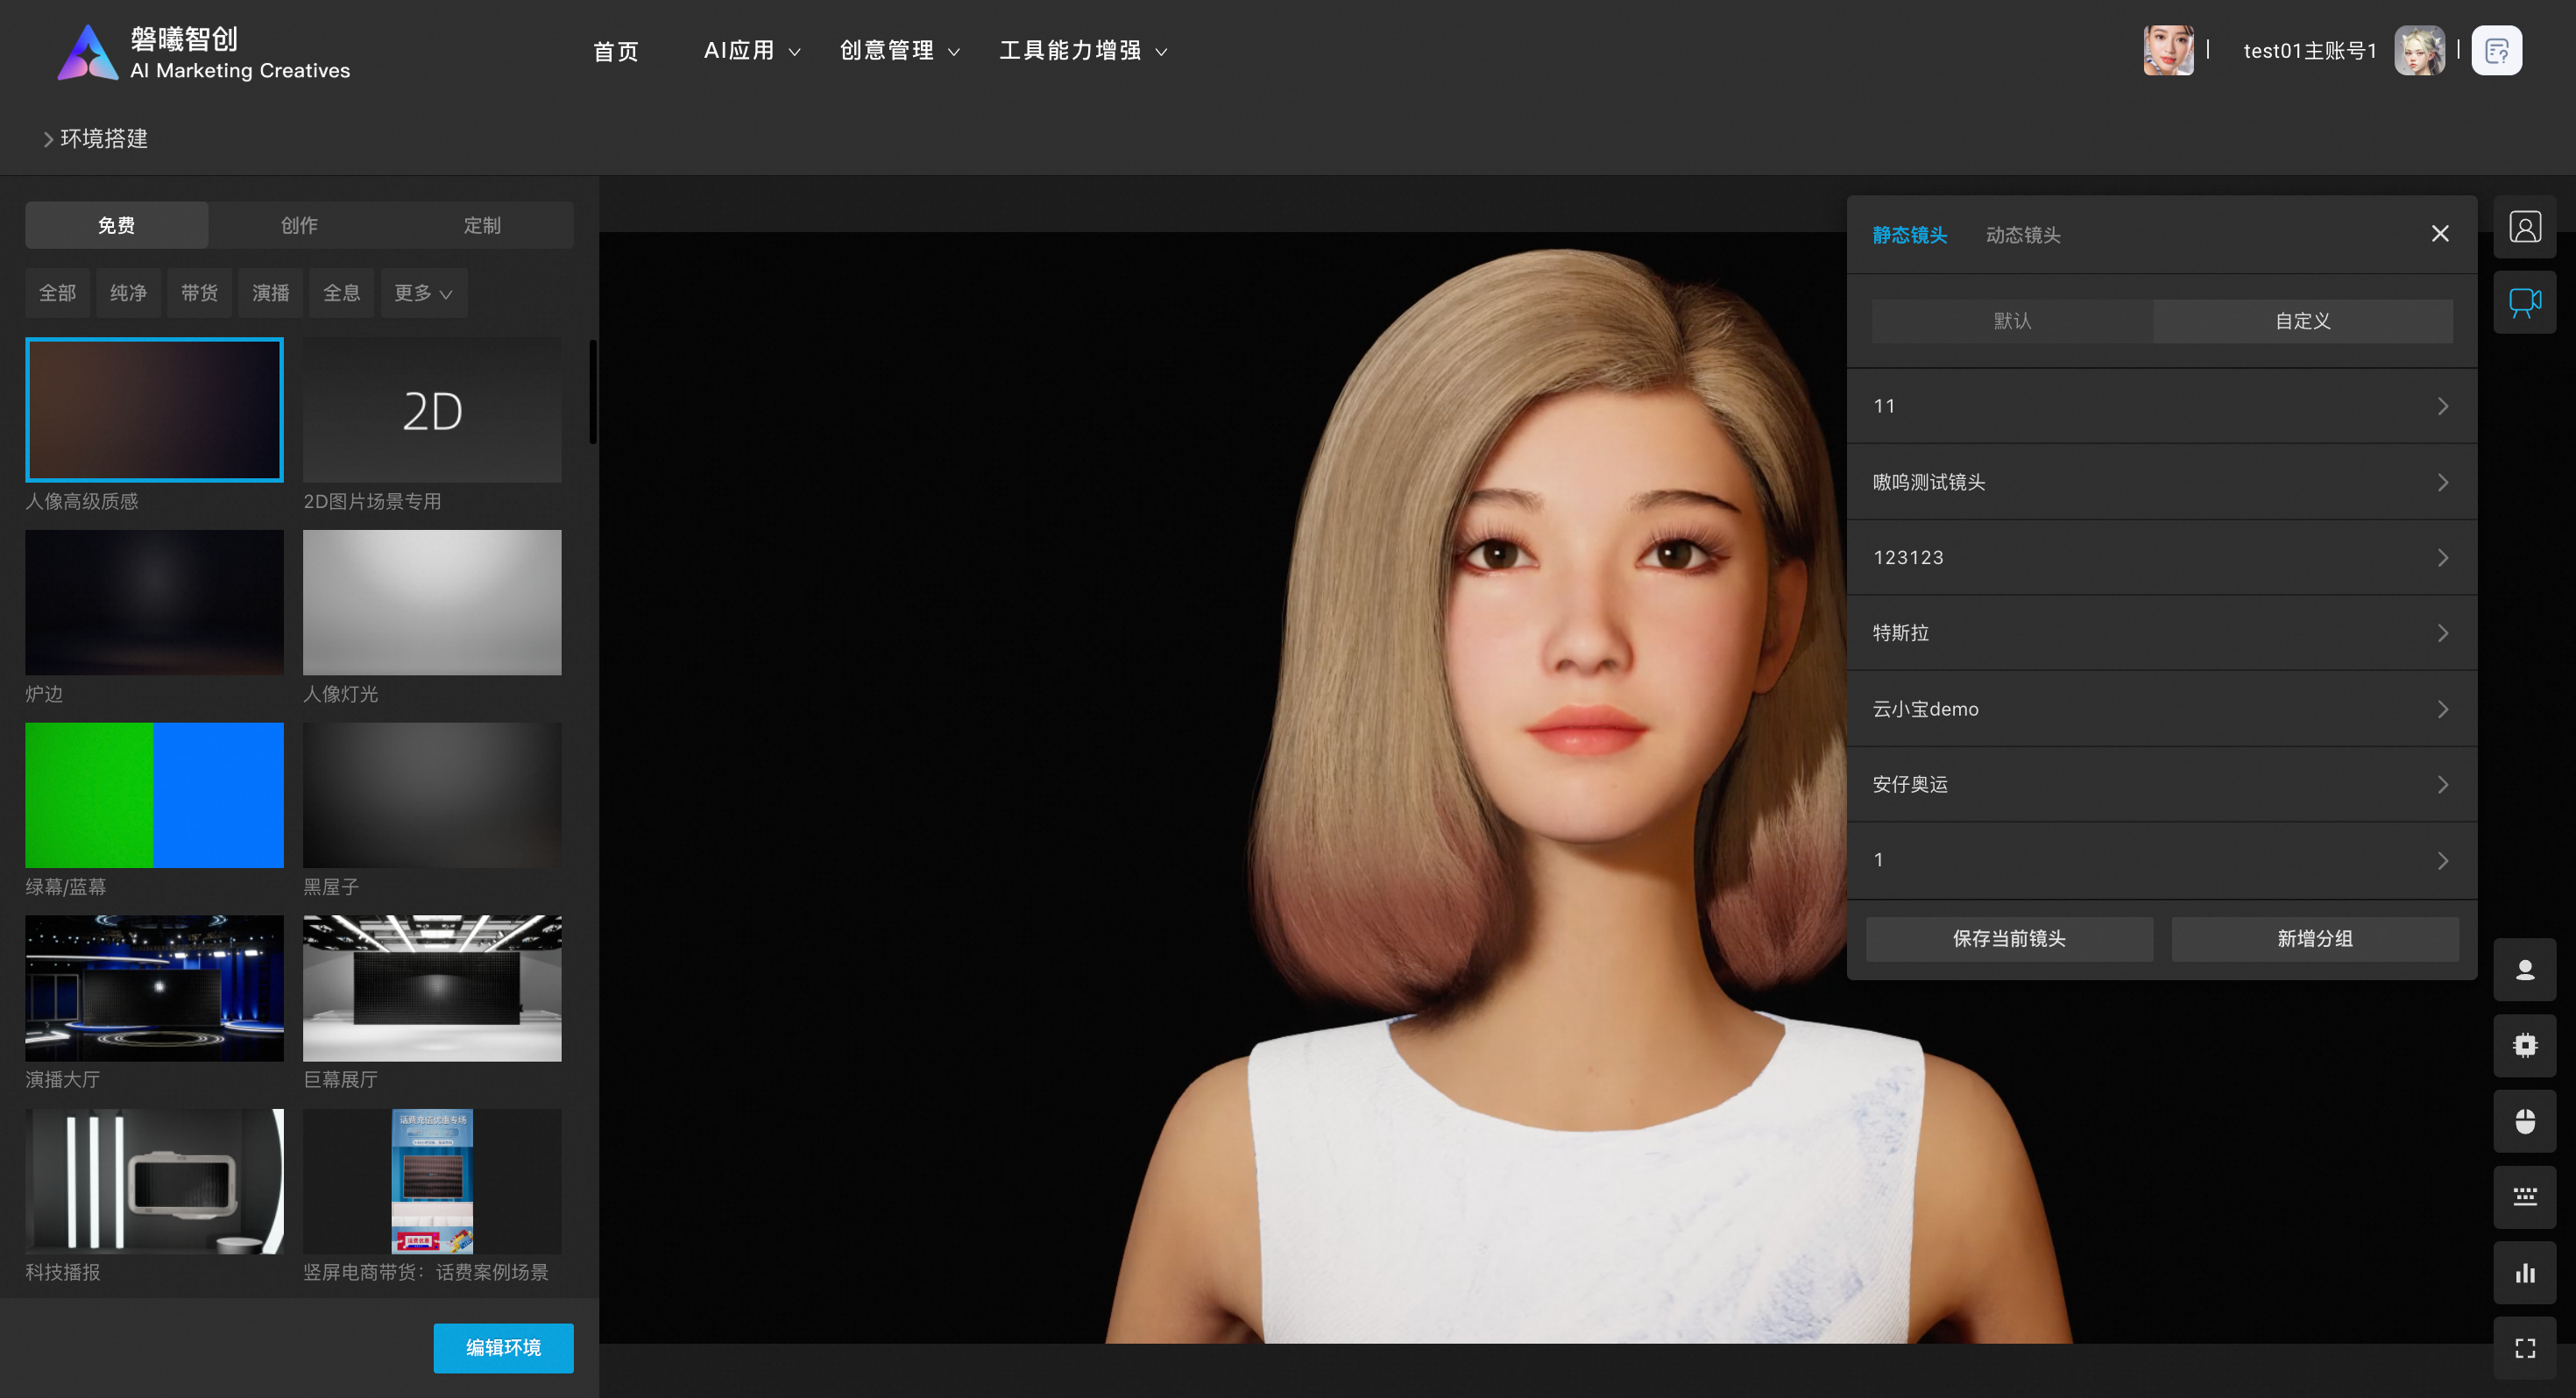Click the woman face avatar in header
The image size is (2576, 1398).
pyautogui.click(x=2168, y=50)
